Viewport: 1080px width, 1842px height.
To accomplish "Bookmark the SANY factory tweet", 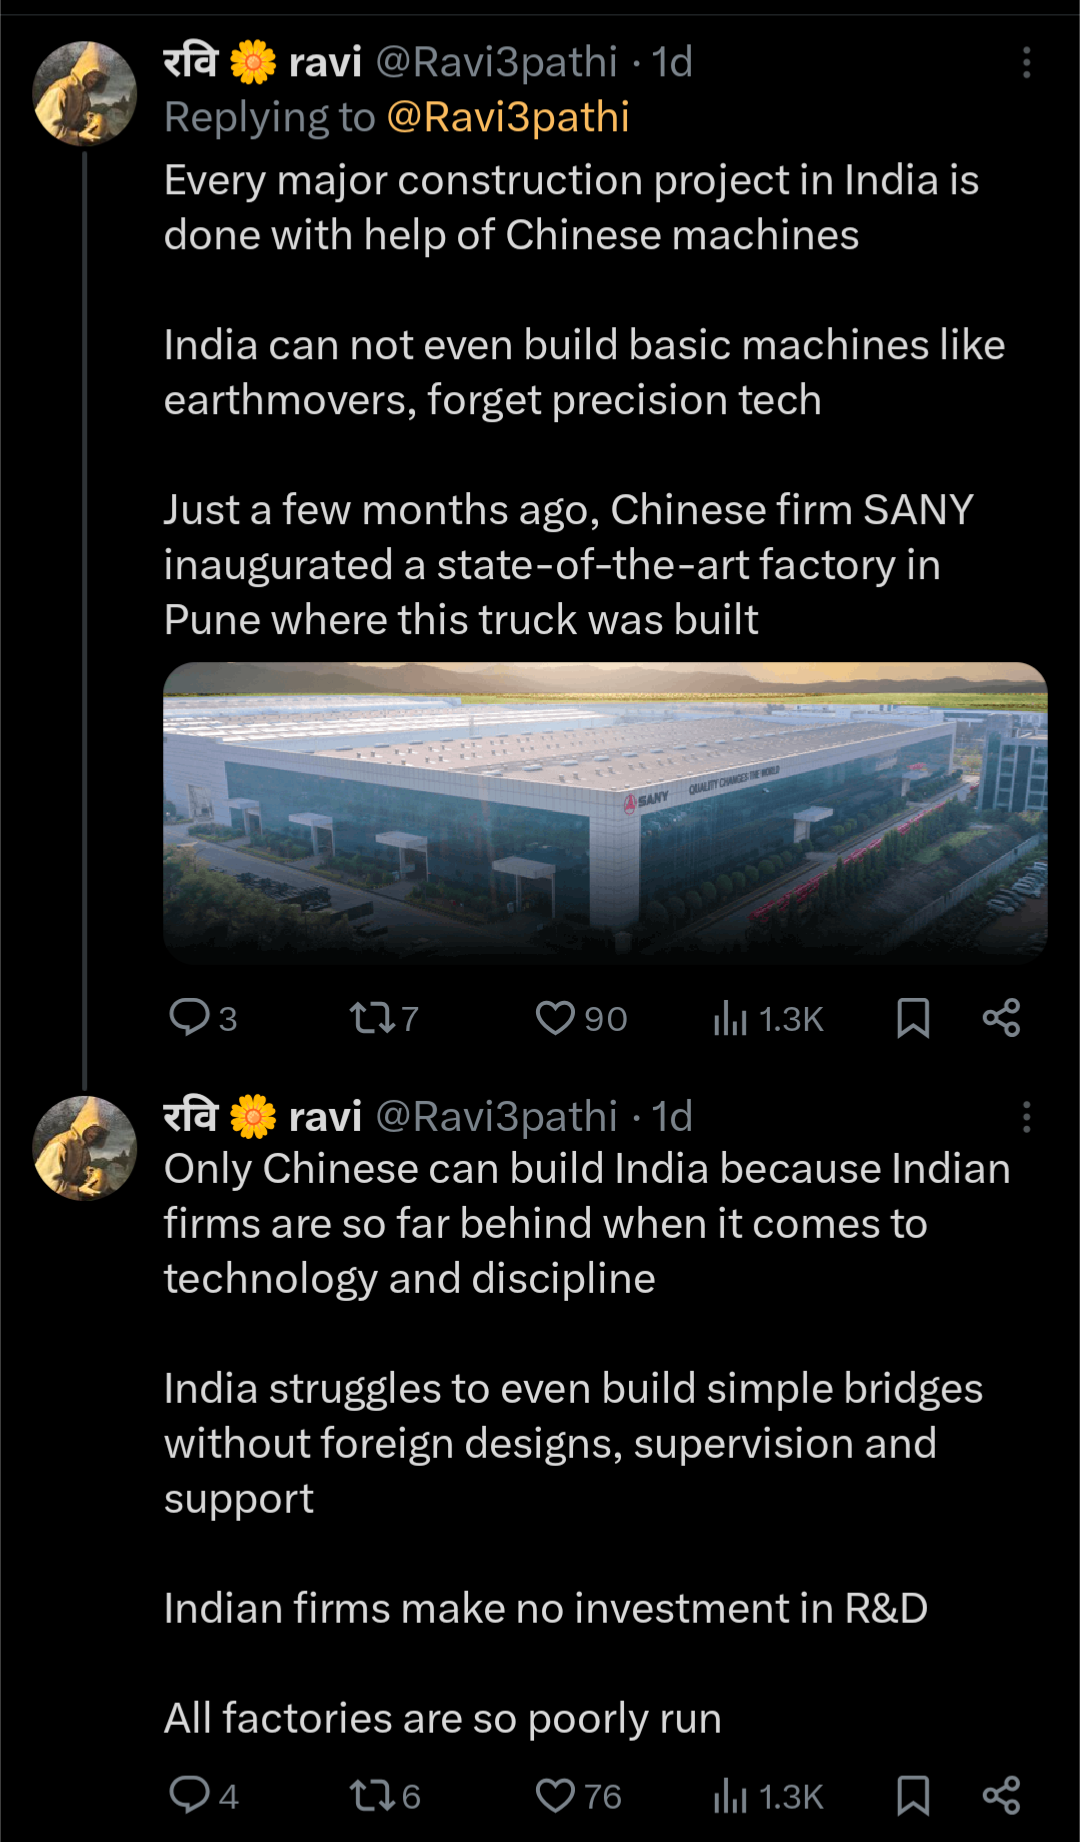I will pos(913,1018).
